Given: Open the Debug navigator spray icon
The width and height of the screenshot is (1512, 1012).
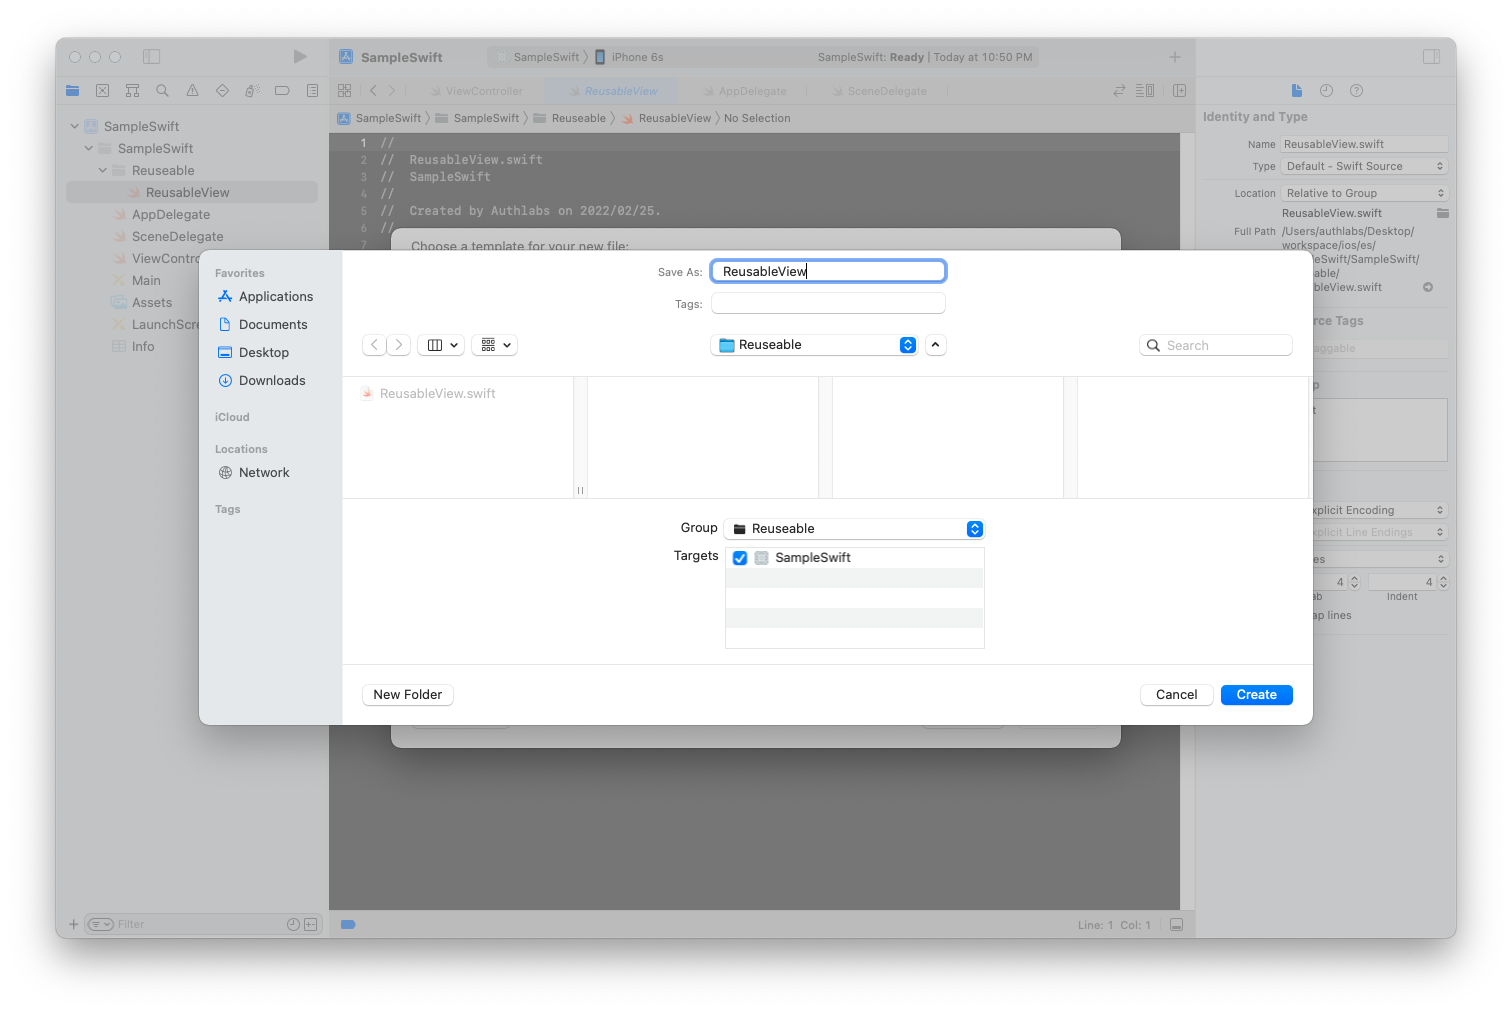Looking at the screenshot, I should 252,91.
